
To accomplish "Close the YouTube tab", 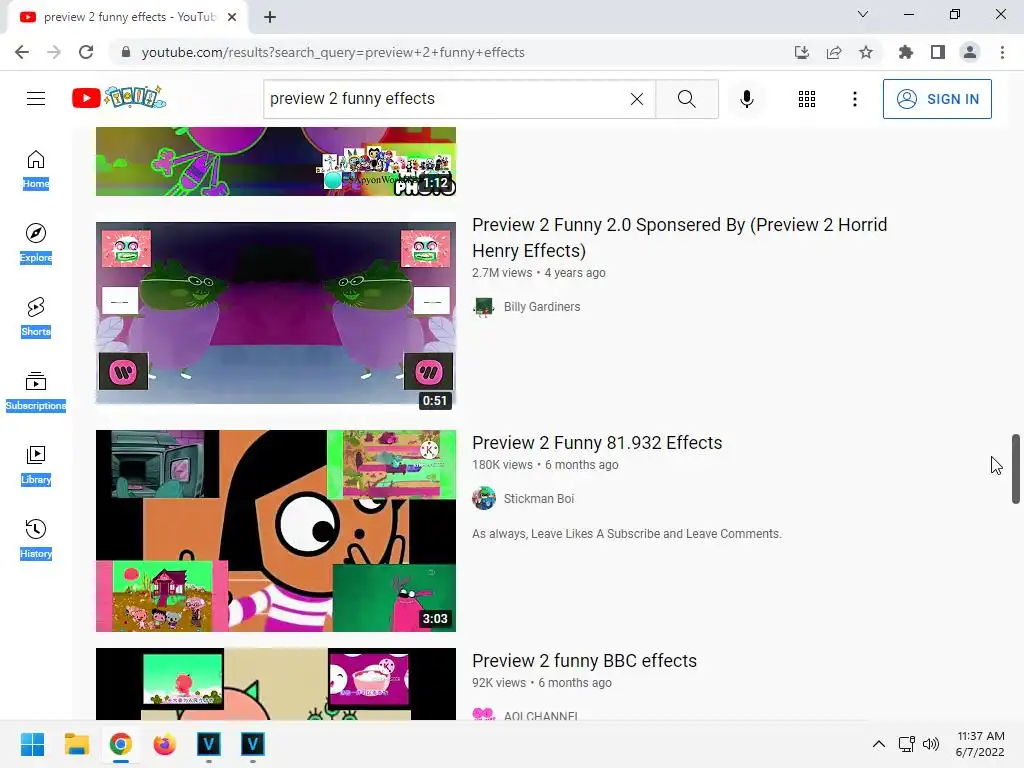I will pyautogui.click(x=232, y=17).
